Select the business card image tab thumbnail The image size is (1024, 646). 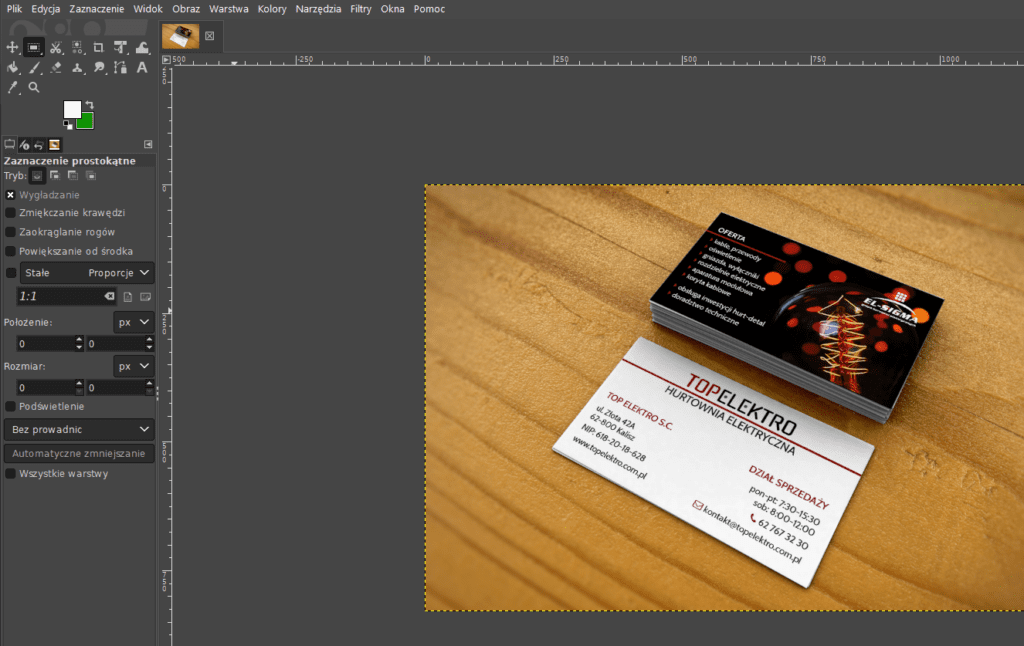click(180, 36)
